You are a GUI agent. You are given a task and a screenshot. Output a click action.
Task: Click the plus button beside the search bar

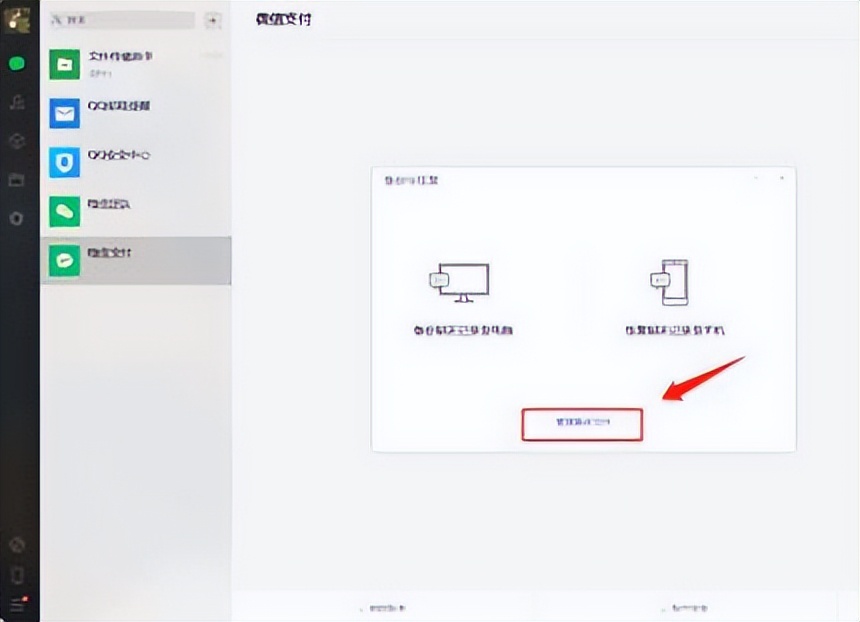point(212,20)
